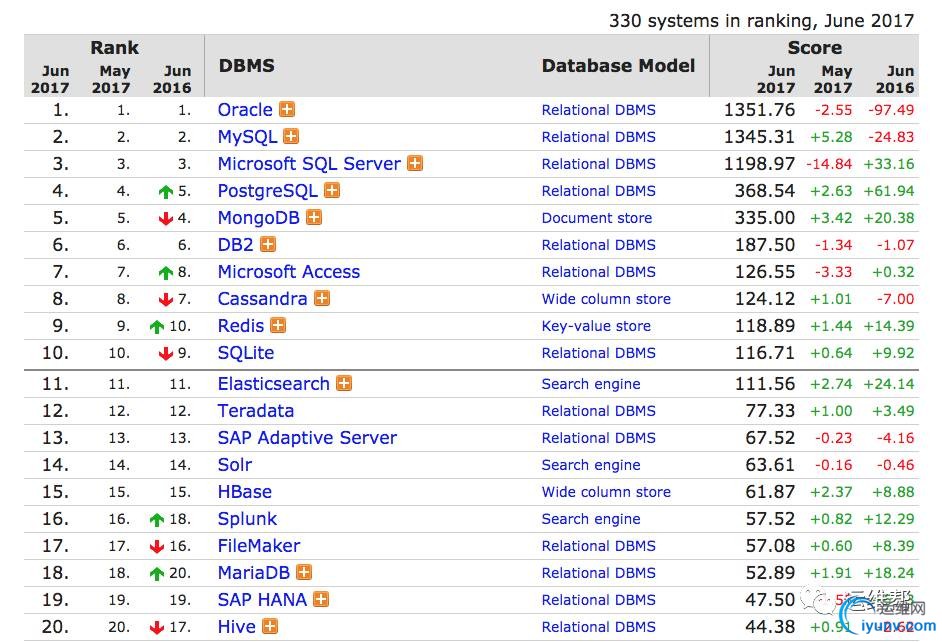Click green up arrow in PostgreSQL row
This screenshot has height=642, width=942.
point(166,192)
